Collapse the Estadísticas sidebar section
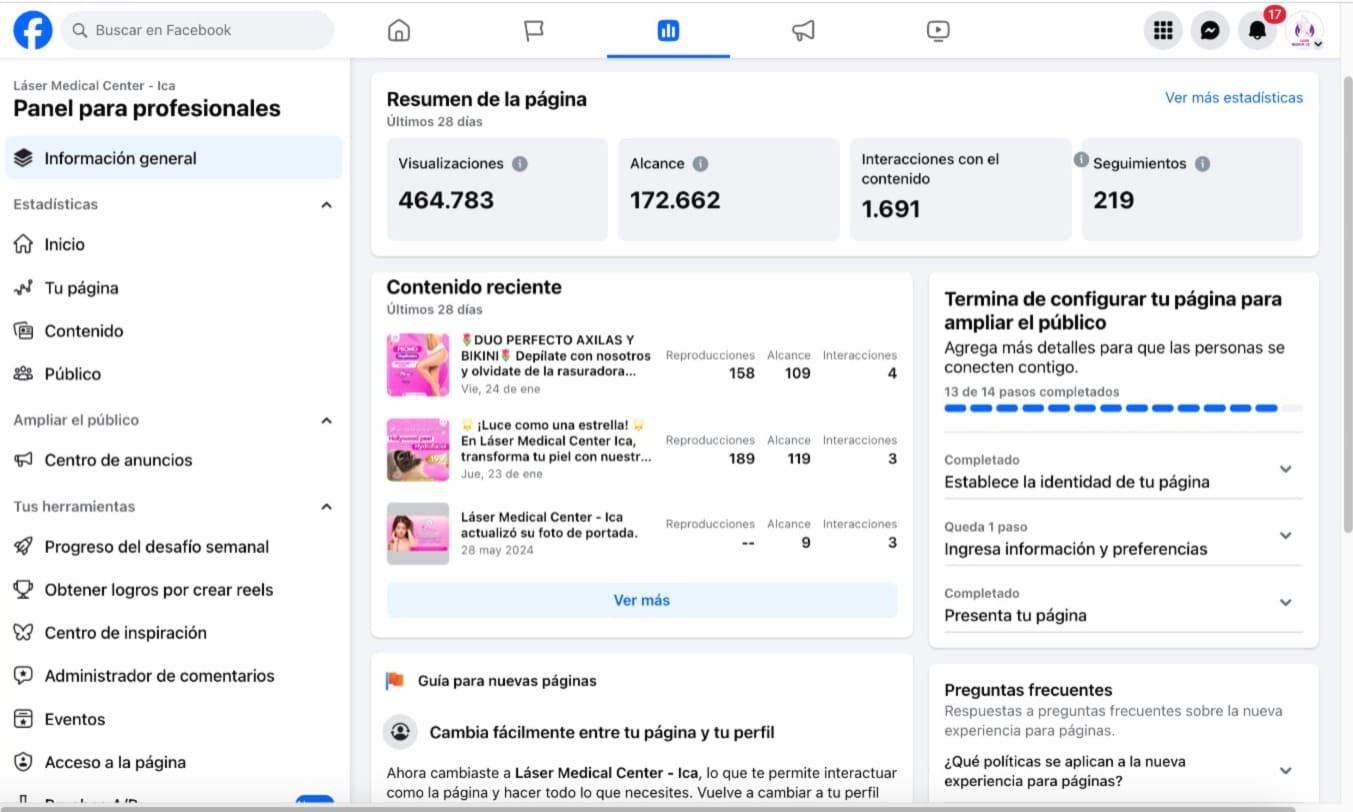Screen dimensions: 1353x812 326,205
